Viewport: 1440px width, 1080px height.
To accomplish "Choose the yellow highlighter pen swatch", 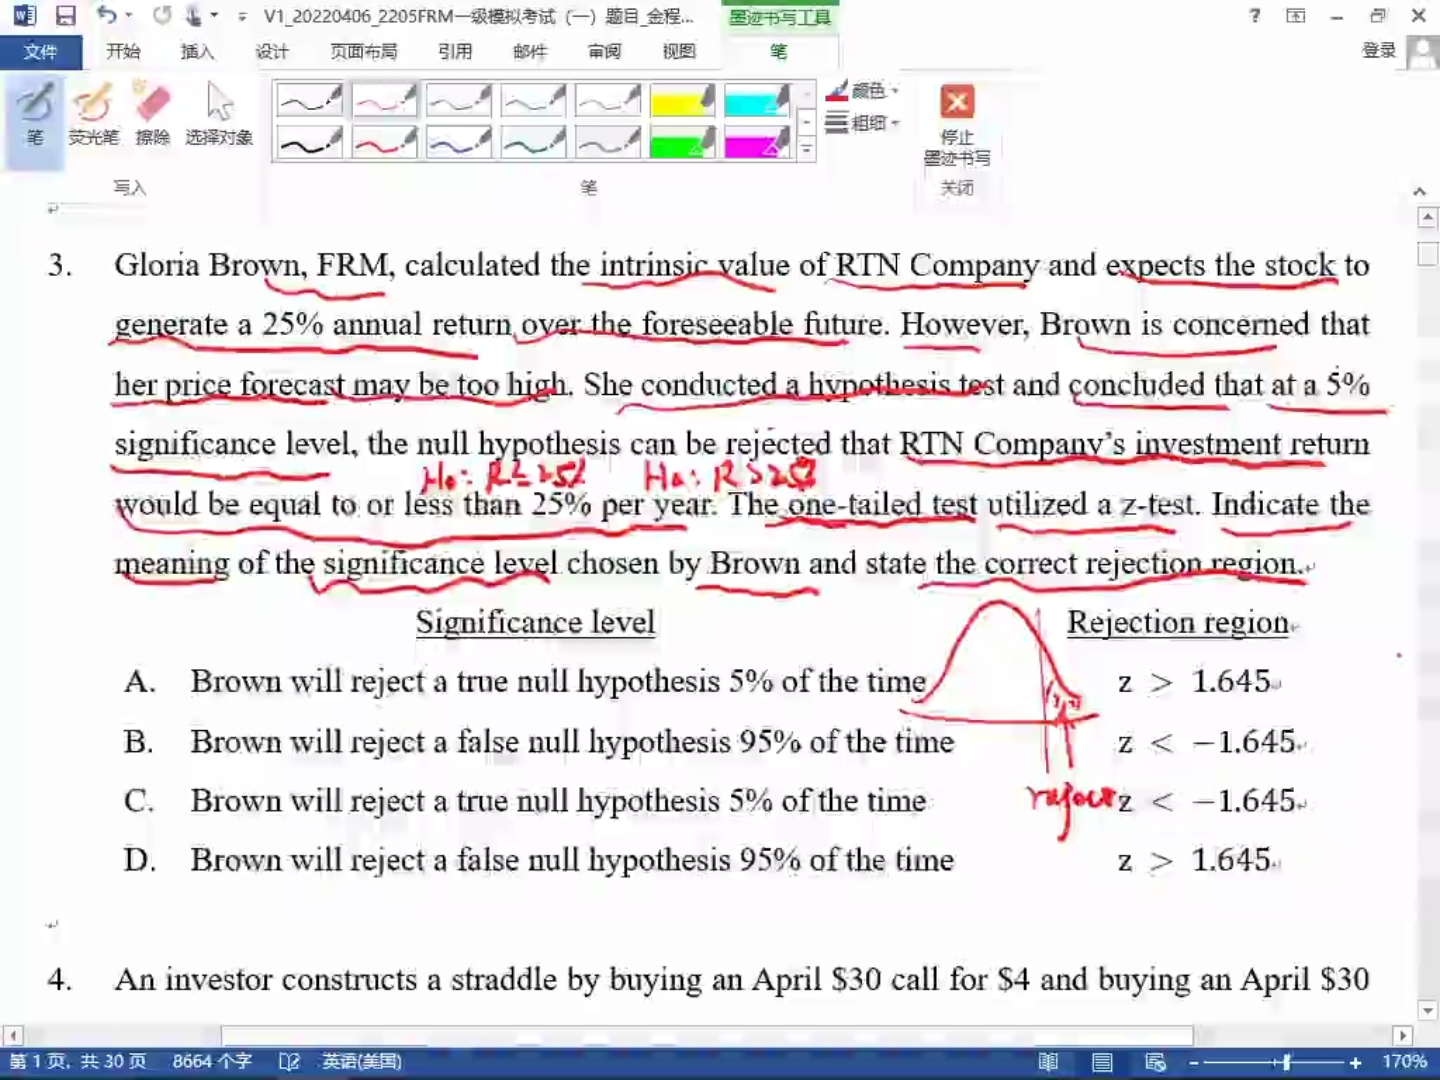I will coord(682,101).
